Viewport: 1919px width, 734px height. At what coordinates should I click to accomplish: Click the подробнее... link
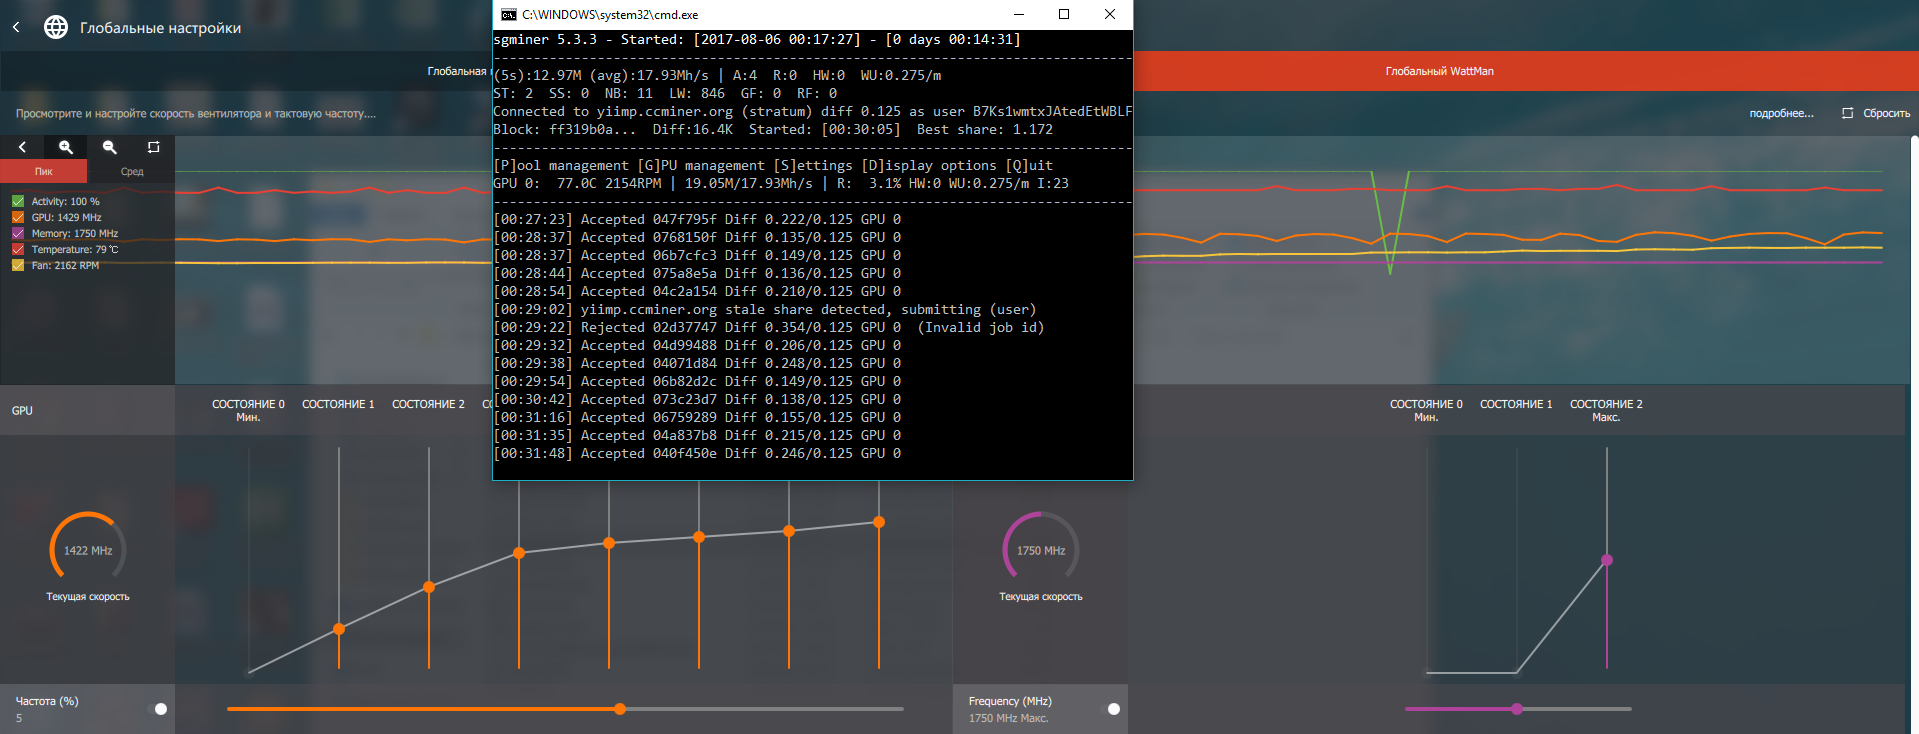[1781, 113]
